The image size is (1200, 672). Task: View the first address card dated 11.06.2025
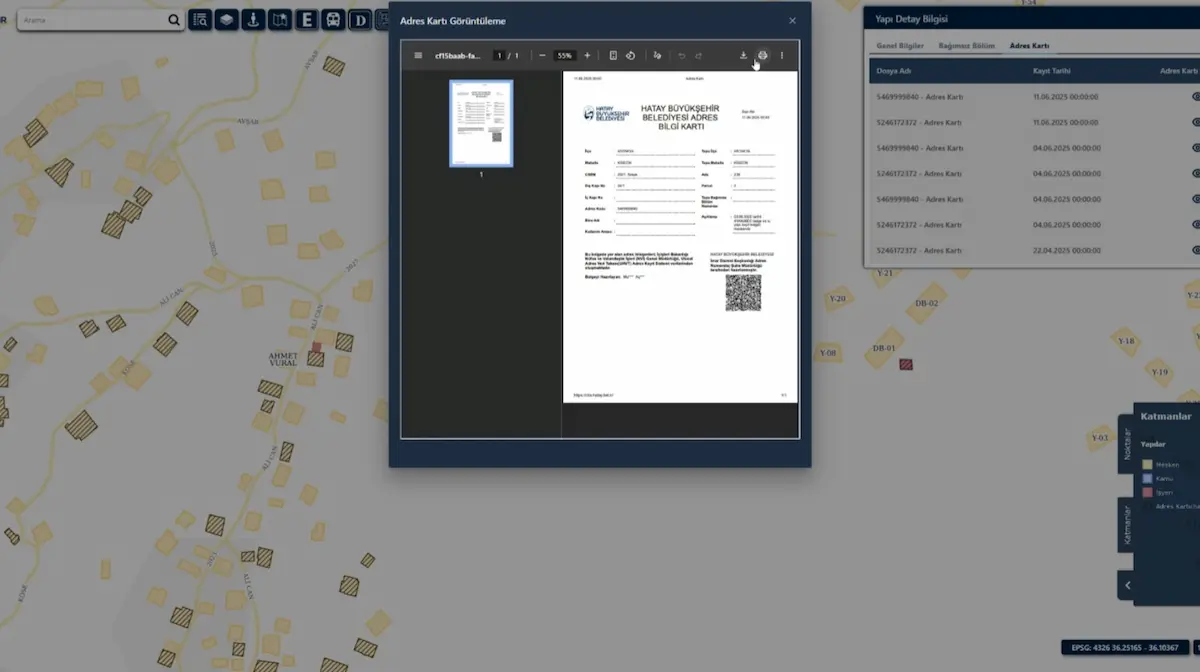pyautogui.click(x=1195, y=97)
